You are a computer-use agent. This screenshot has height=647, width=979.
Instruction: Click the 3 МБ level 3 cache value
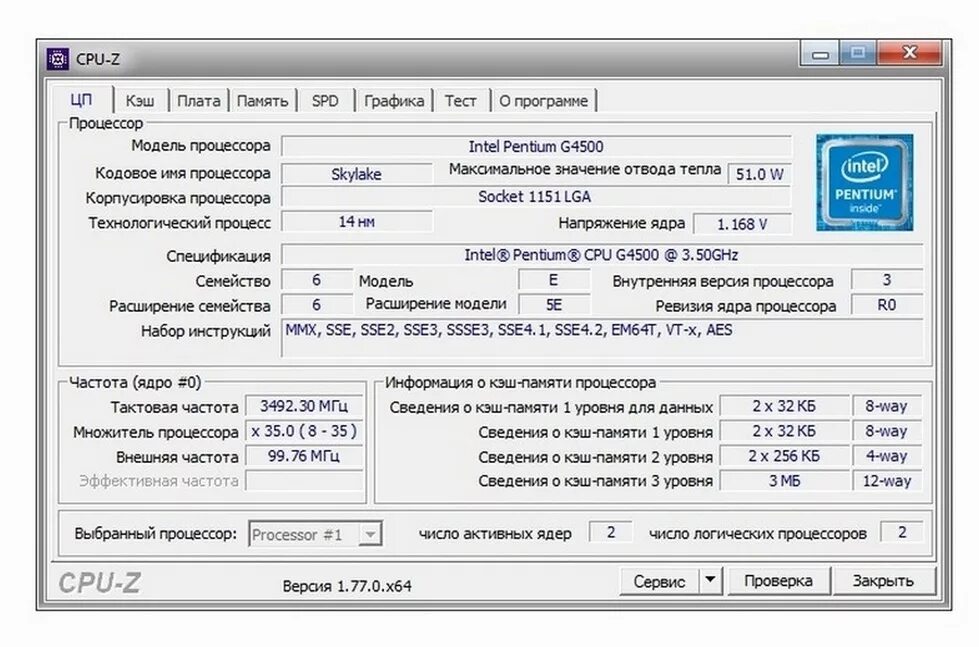point(784,481)
